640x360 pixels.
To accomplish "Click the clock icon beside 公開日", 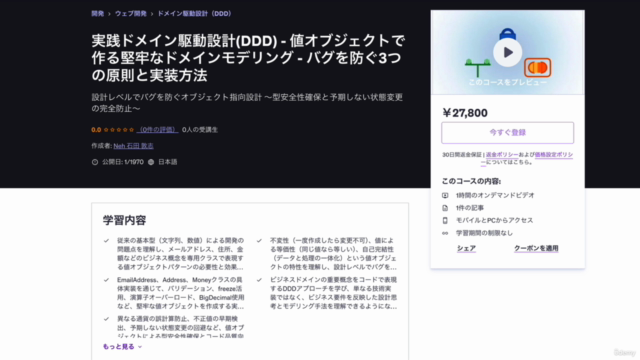I will click(x=95, y=162).
